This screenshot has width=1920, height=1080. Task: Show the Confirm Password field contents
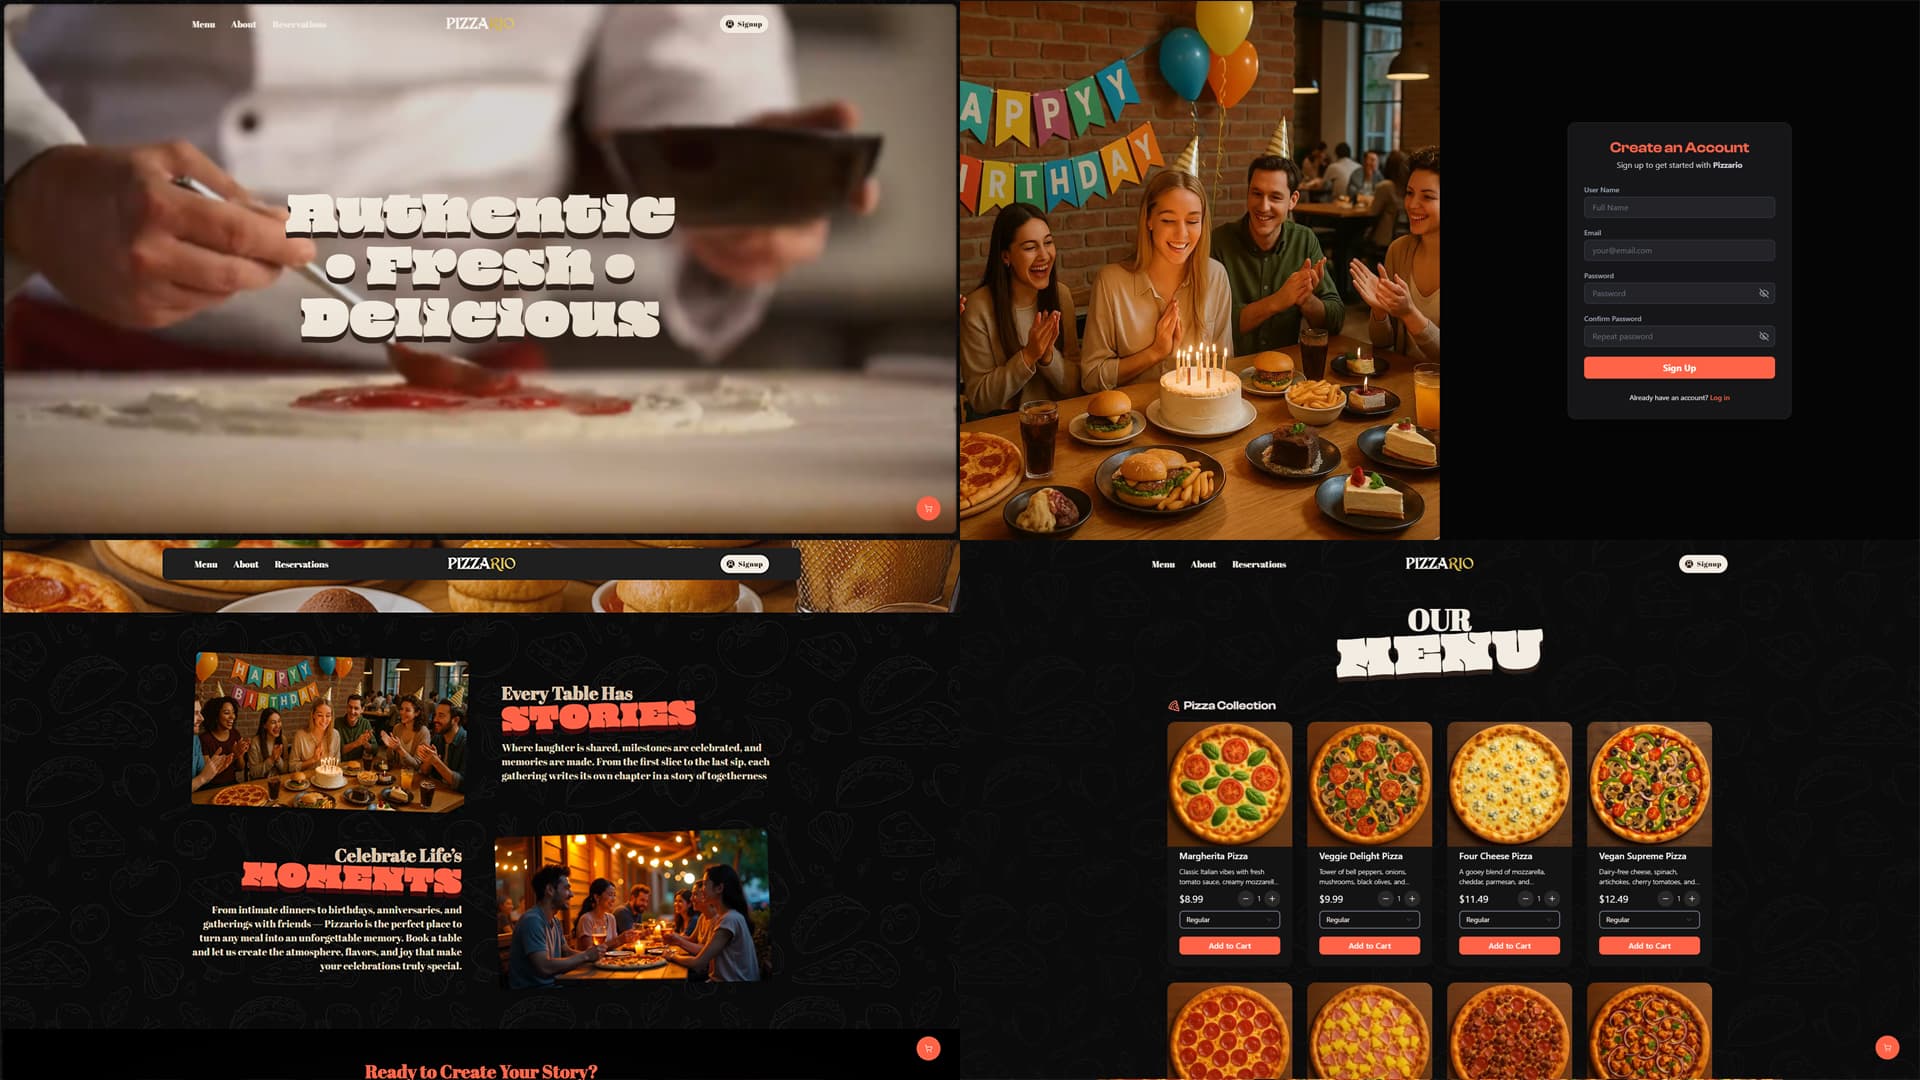pyautogui.click(x=1764, y=337)
